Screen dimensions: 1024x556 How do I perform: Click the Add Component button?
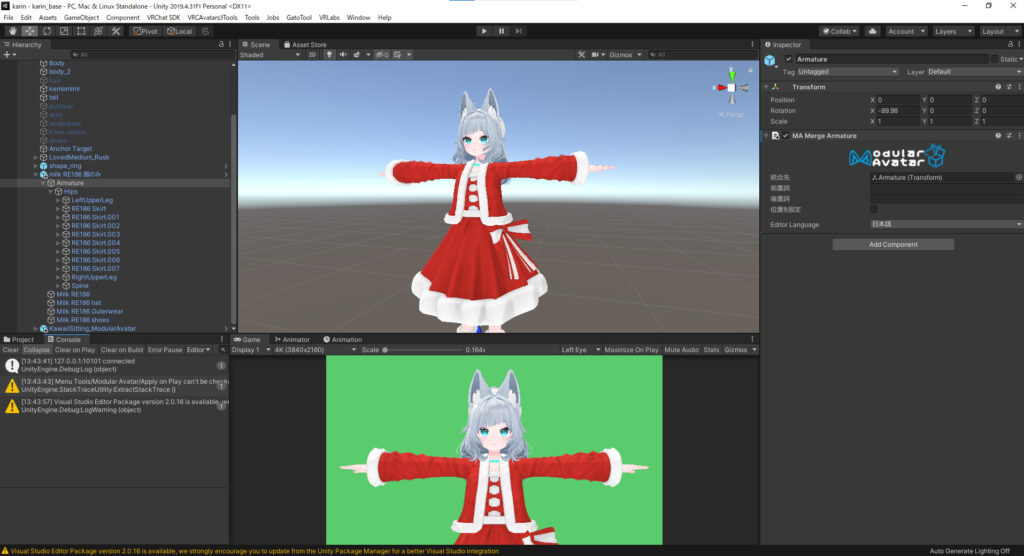tap(893, 244)
